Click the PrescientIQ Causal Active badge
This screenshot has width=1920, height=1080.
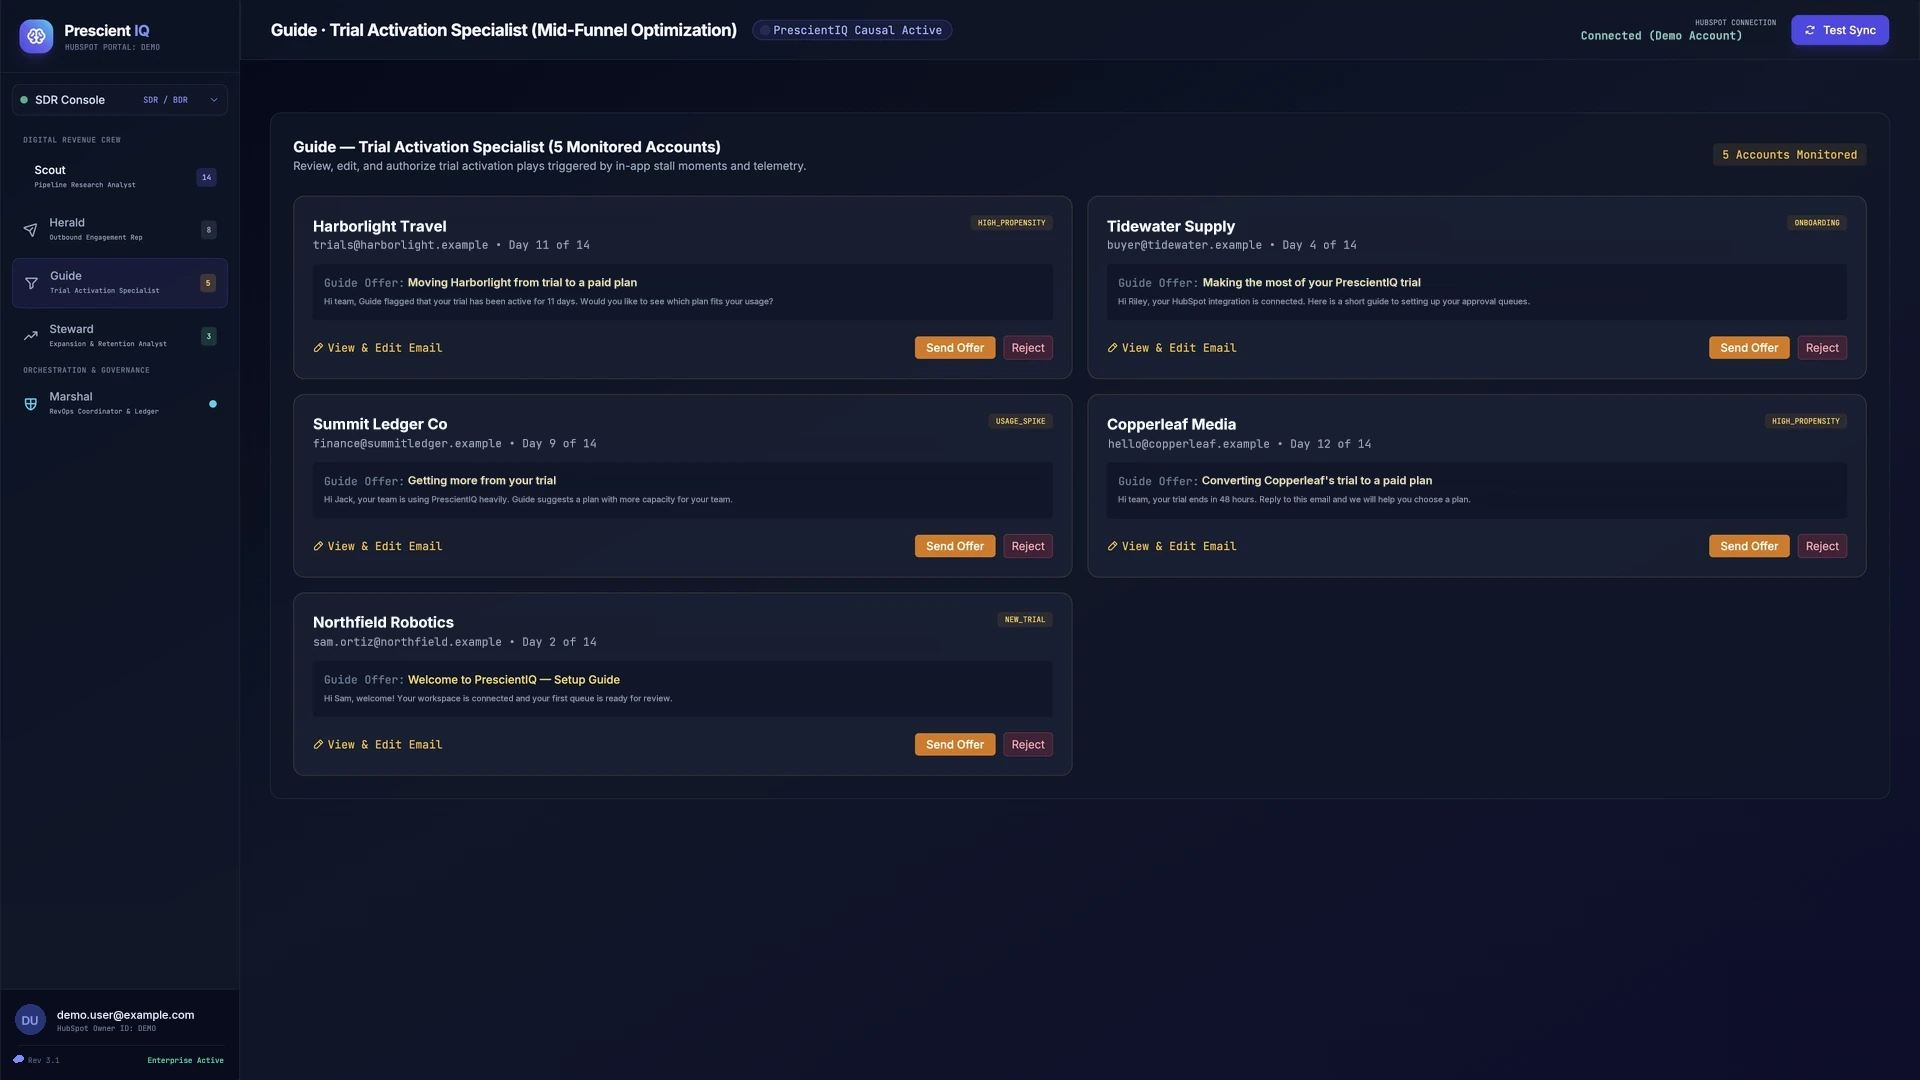[x=852, y=30]
